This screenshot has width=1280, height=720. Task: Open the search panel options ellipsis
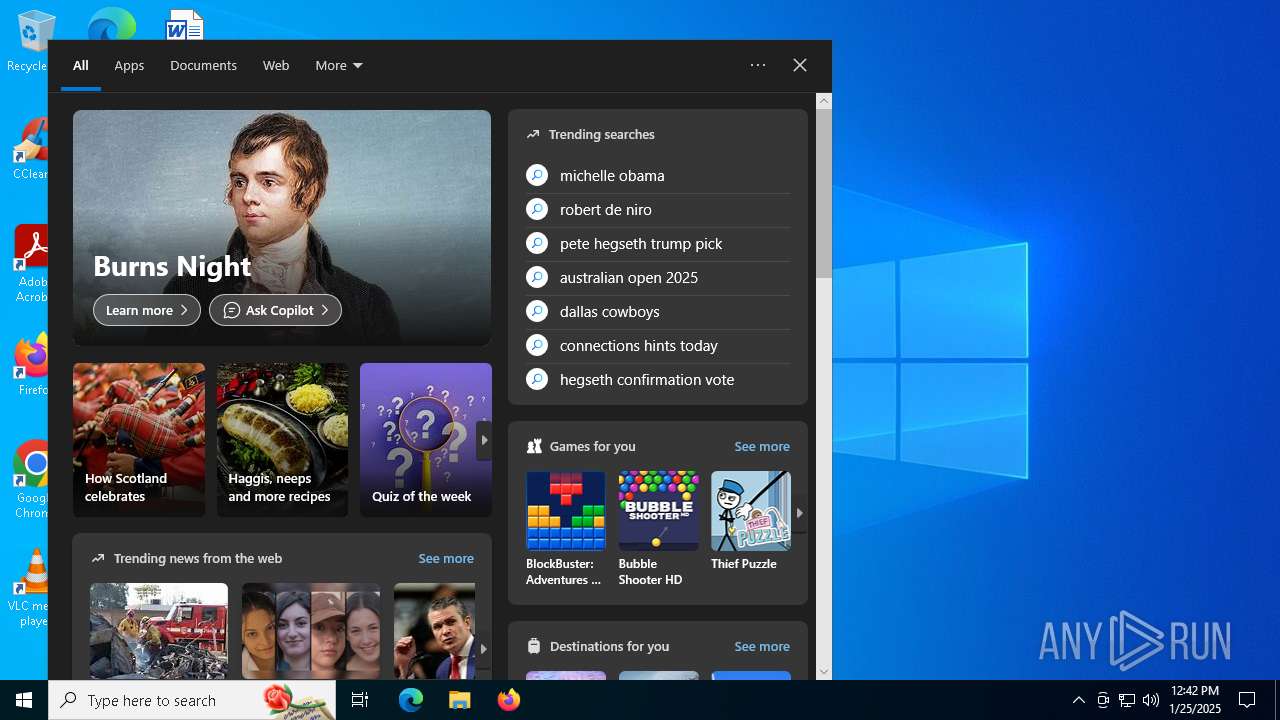[758, 65]
